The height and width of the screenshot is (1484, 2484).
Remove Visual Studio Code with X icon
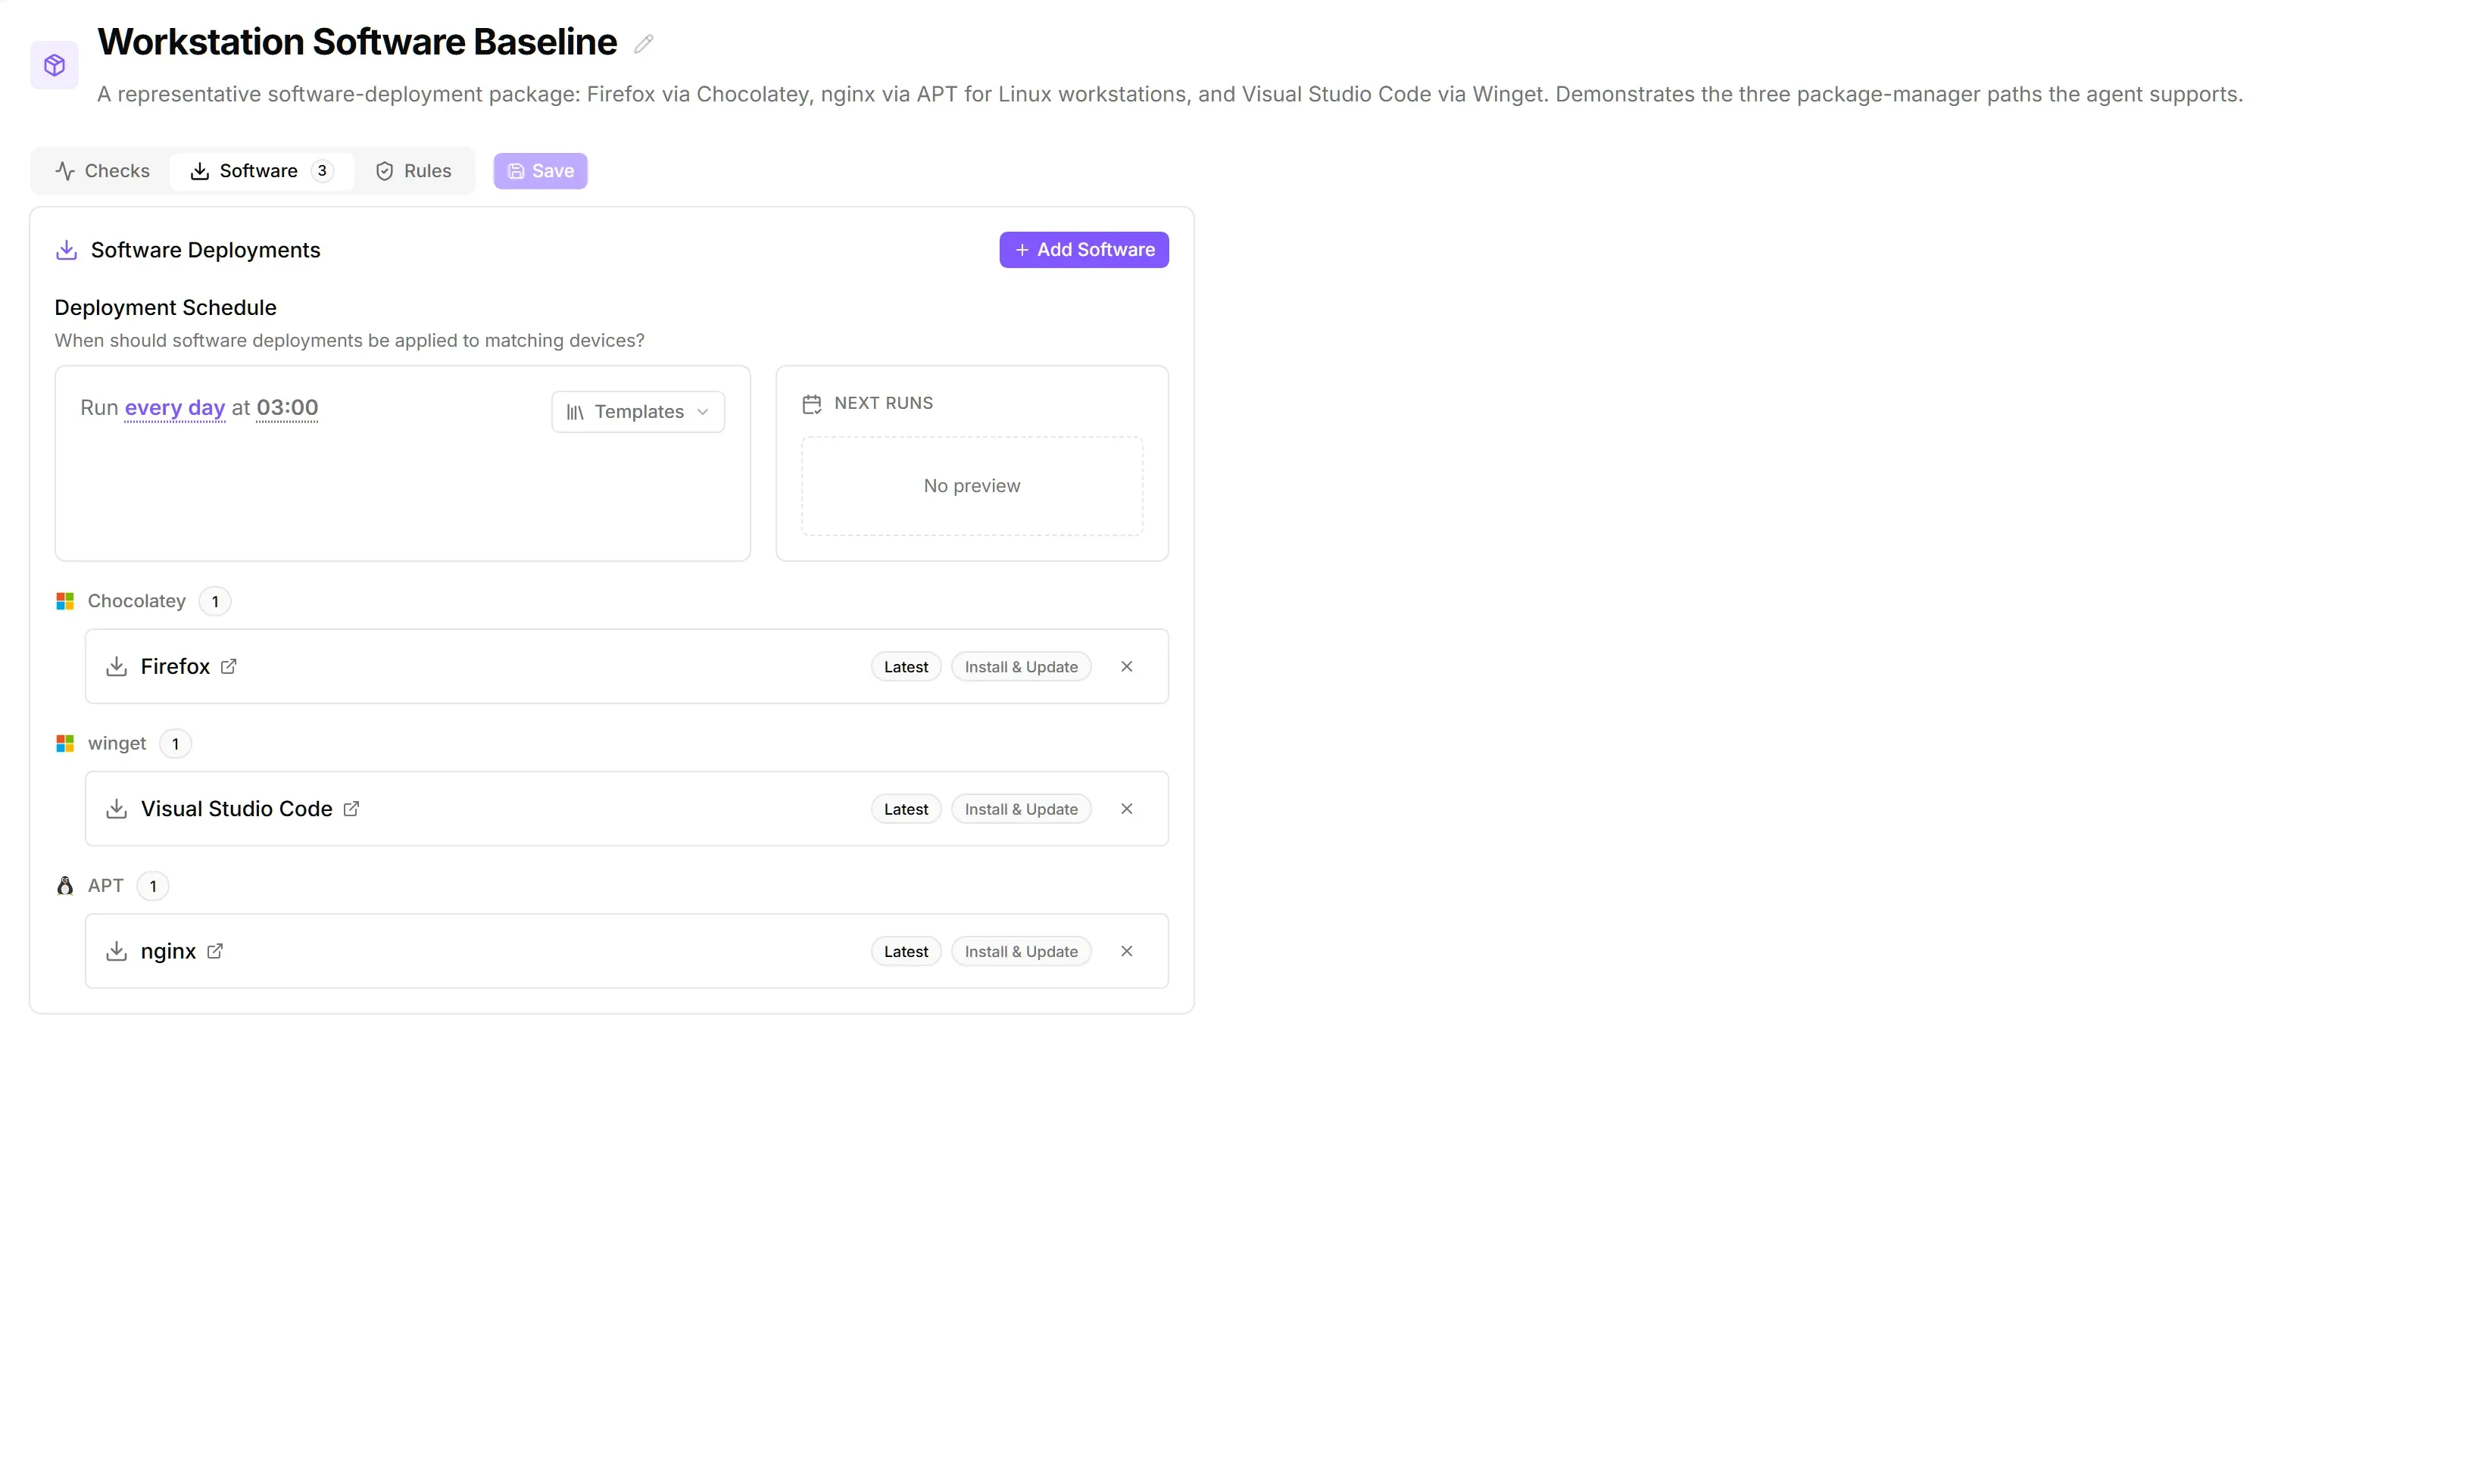pyautogui.click(x=1126, y=808)
